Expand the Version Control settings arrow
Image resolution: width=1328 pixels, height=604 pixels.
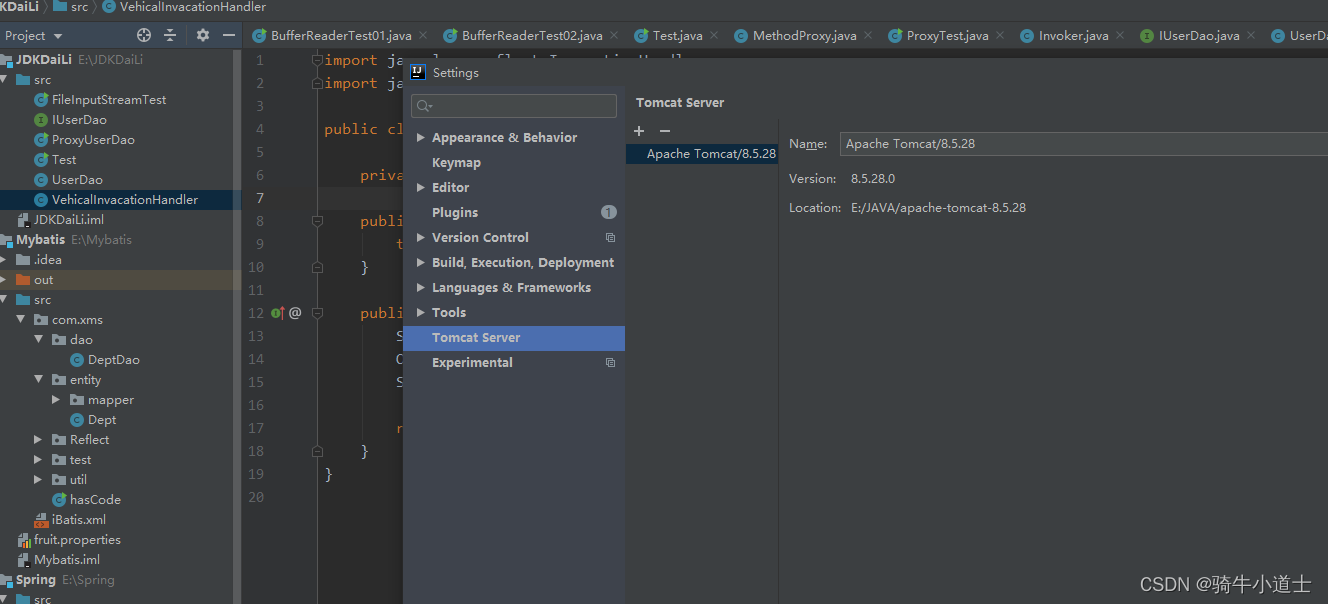pos(421,238)
